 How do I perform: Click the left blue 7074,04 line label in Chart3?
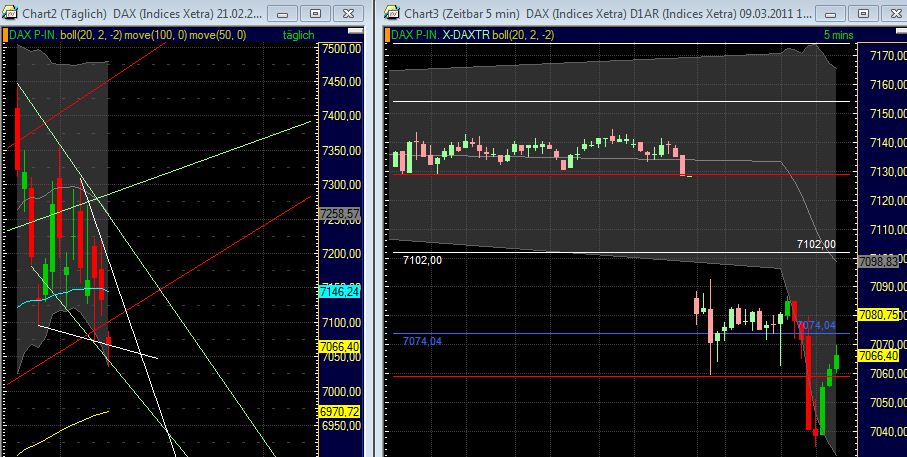[x=422, y=341]
